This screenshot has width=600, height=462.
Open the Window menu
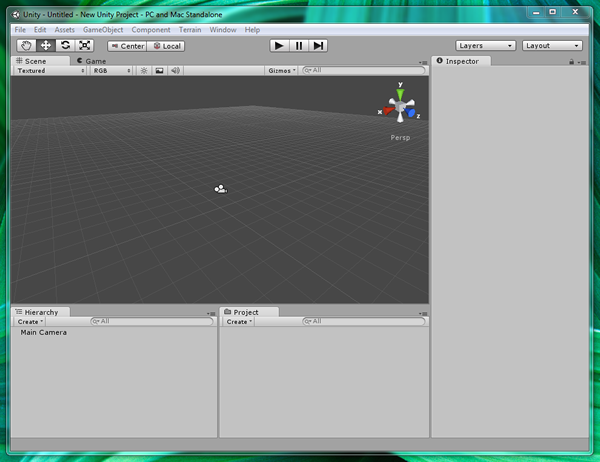click(x=223, y=30)
